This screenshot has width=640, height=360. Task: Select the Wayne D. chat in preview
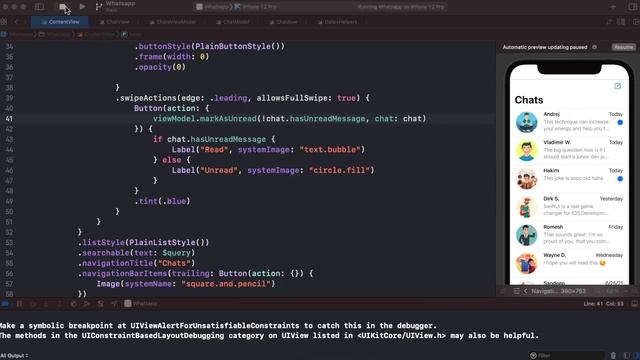click(570, 262)
